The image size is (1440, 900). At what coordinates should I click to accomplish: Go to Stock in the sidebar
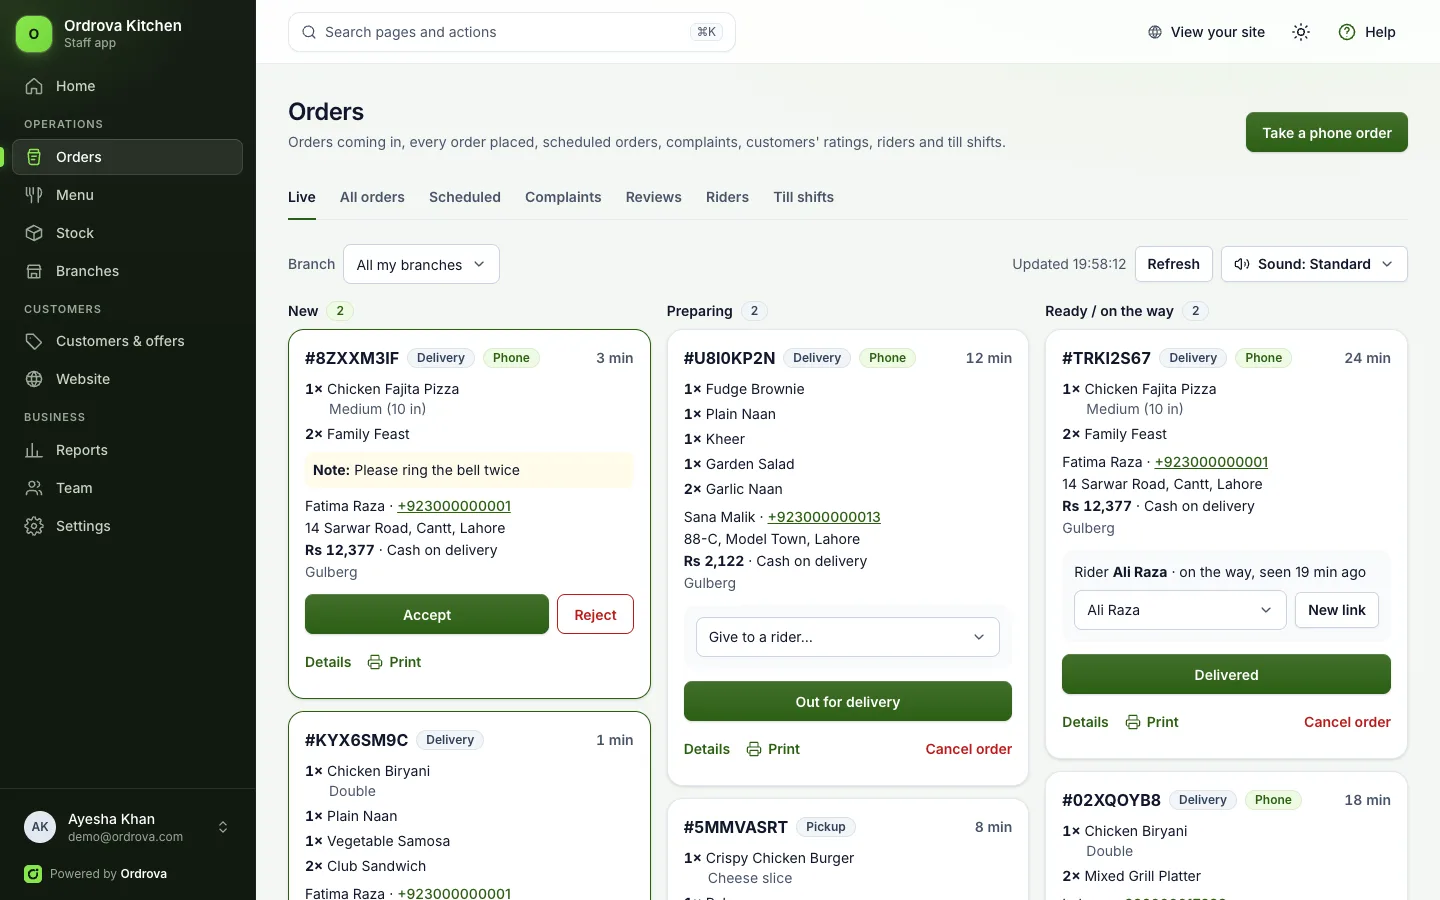pyautogui.click(x=127, y=233)
